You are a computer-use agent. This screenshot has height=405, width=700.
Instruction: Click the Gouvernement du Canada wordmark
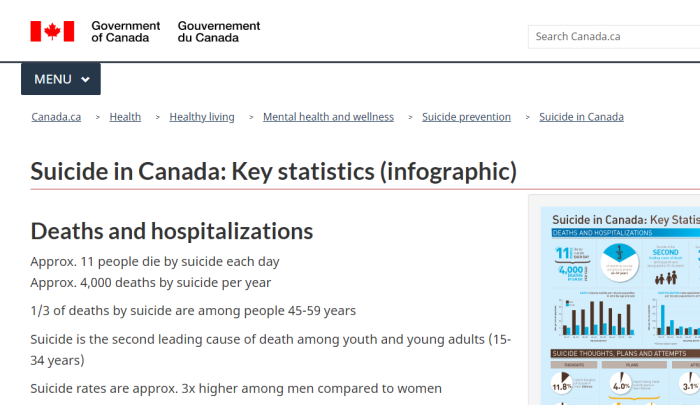pos(219,32)
